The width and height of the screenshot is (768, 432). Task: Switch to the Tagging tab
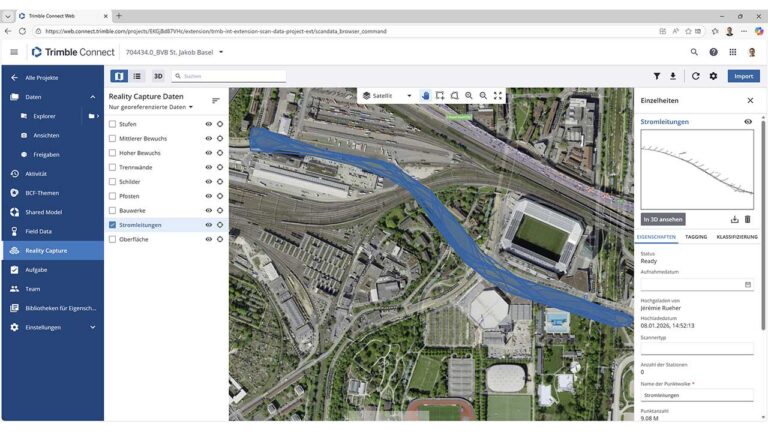(x=696, y=237)
